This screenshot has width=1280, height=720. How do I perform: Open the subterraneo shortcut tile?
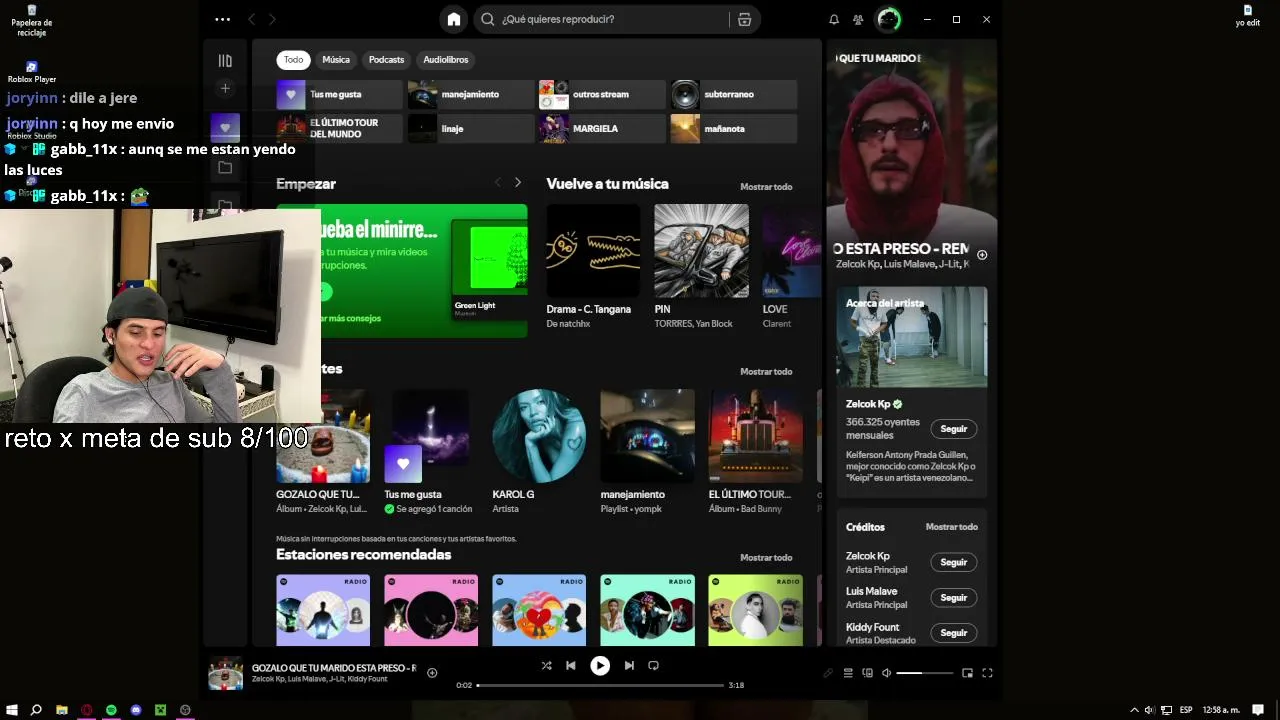734,94
